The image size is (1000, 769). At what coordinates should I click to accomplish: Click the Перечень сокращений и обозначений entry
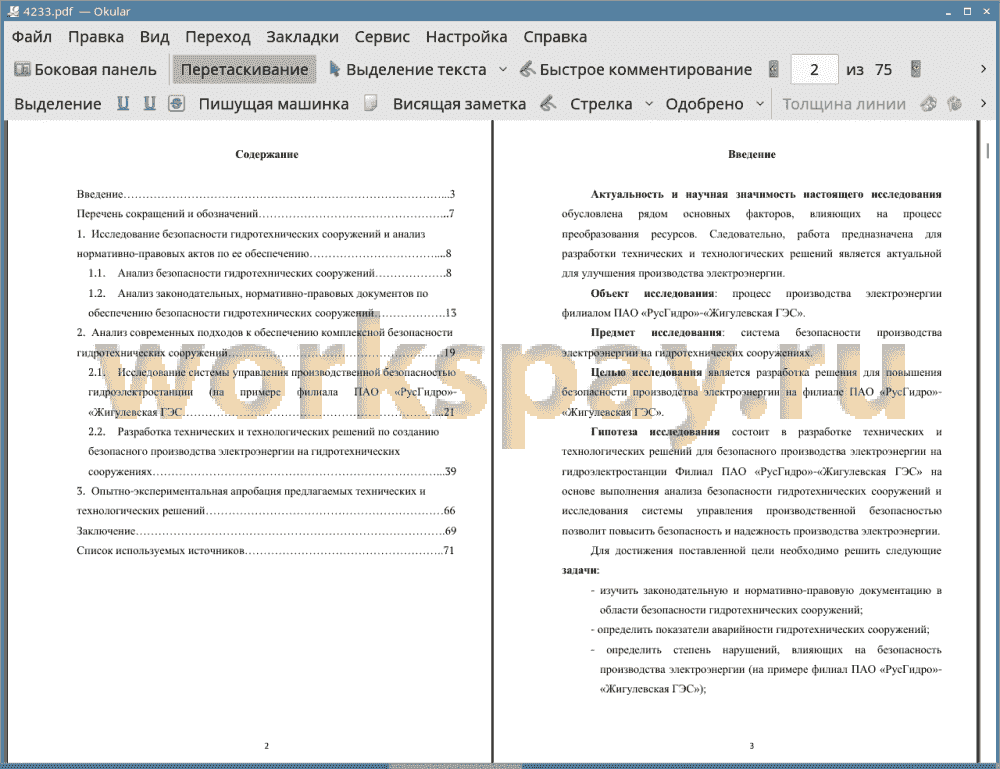tap(266, 214)
